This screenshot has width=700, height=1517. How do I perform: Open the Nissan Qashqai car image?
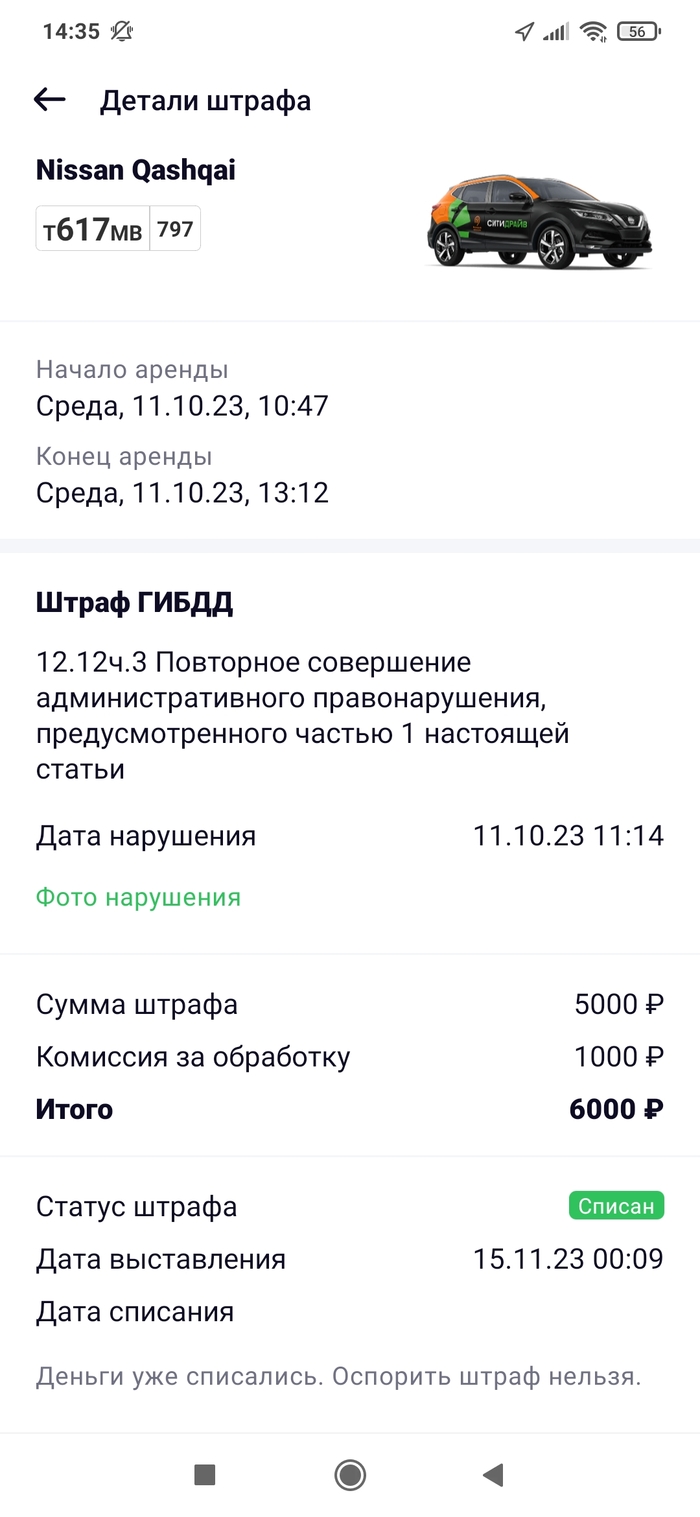[x=540, y=222]
